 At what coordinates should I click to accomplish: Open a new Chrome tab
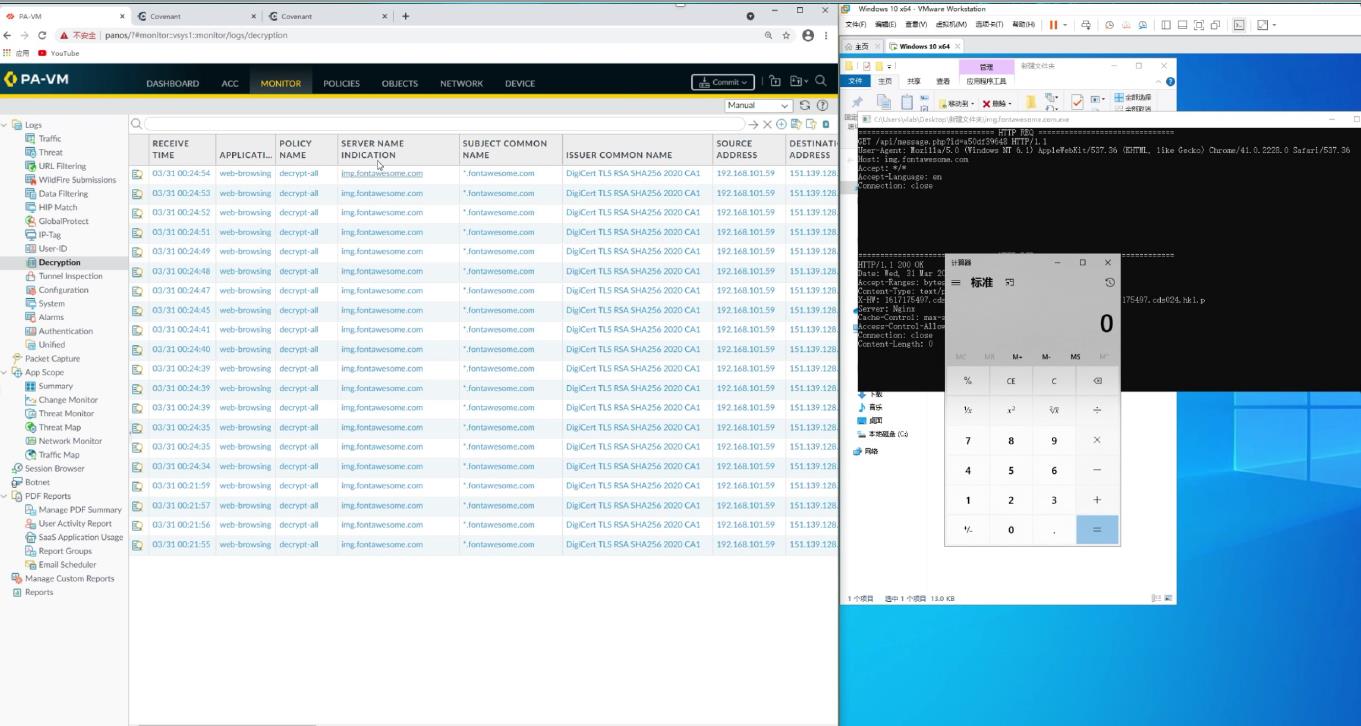tap(405, 16)
